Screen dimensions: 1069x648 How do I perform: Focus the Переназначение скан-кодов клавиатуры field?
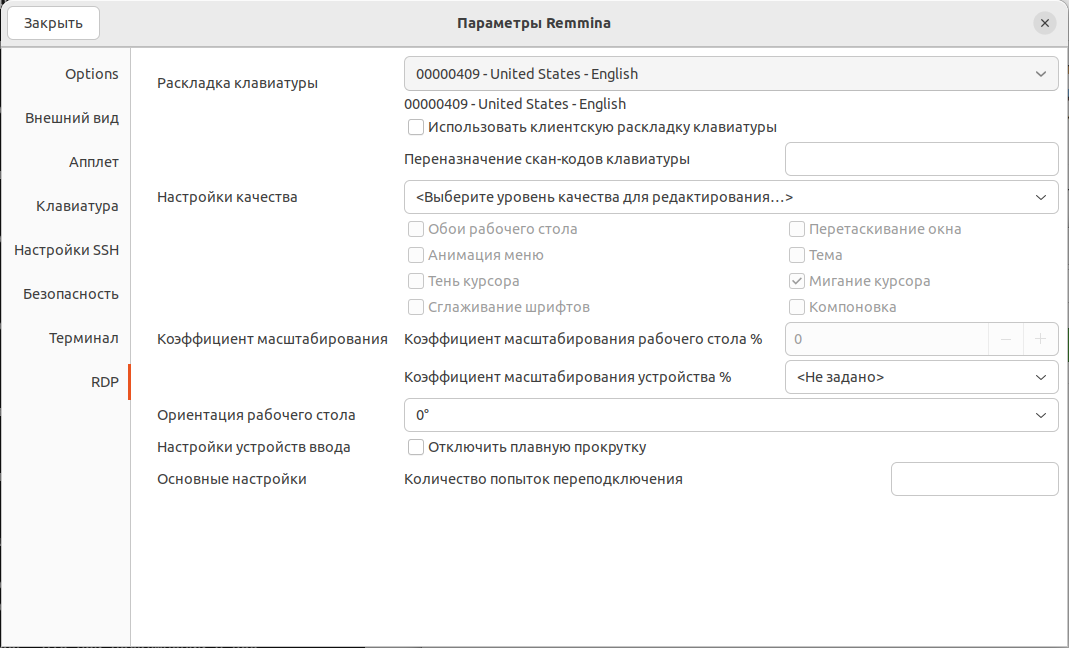click(x=922, y=159)
